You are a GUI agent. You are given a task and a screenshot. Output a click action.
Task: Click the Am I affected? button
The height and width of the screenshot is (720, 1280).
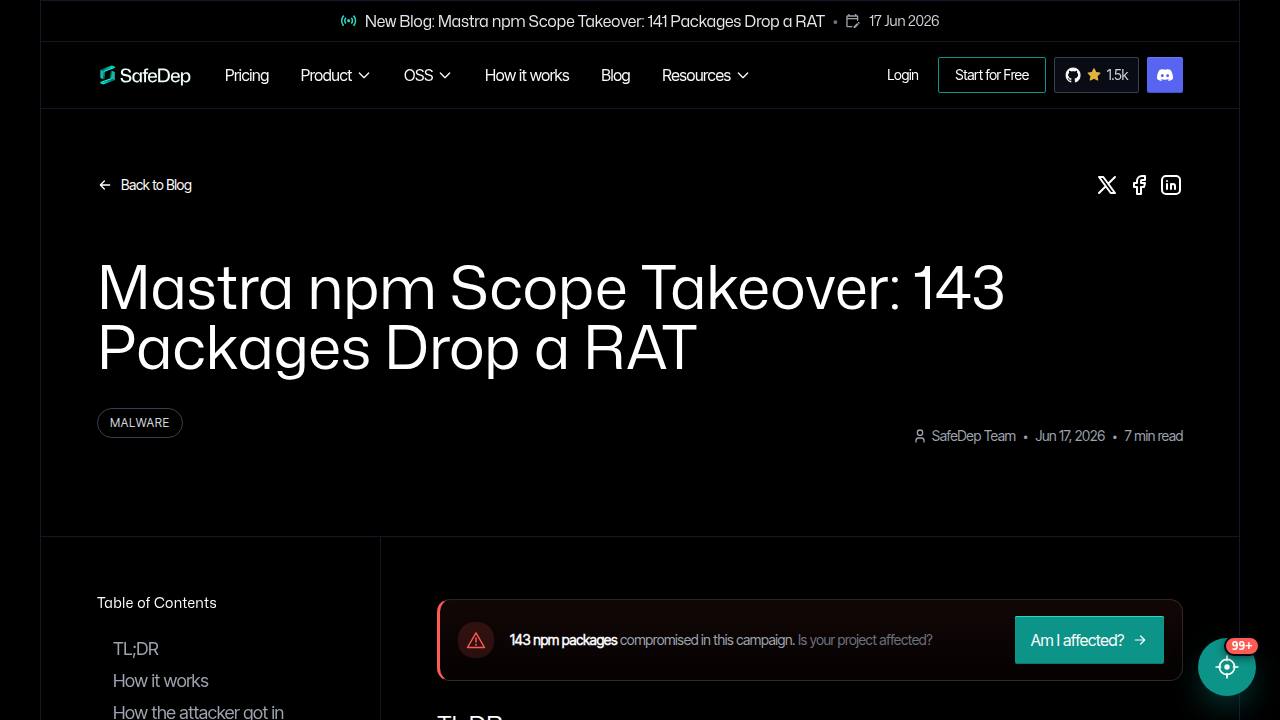pos(1089,640)
